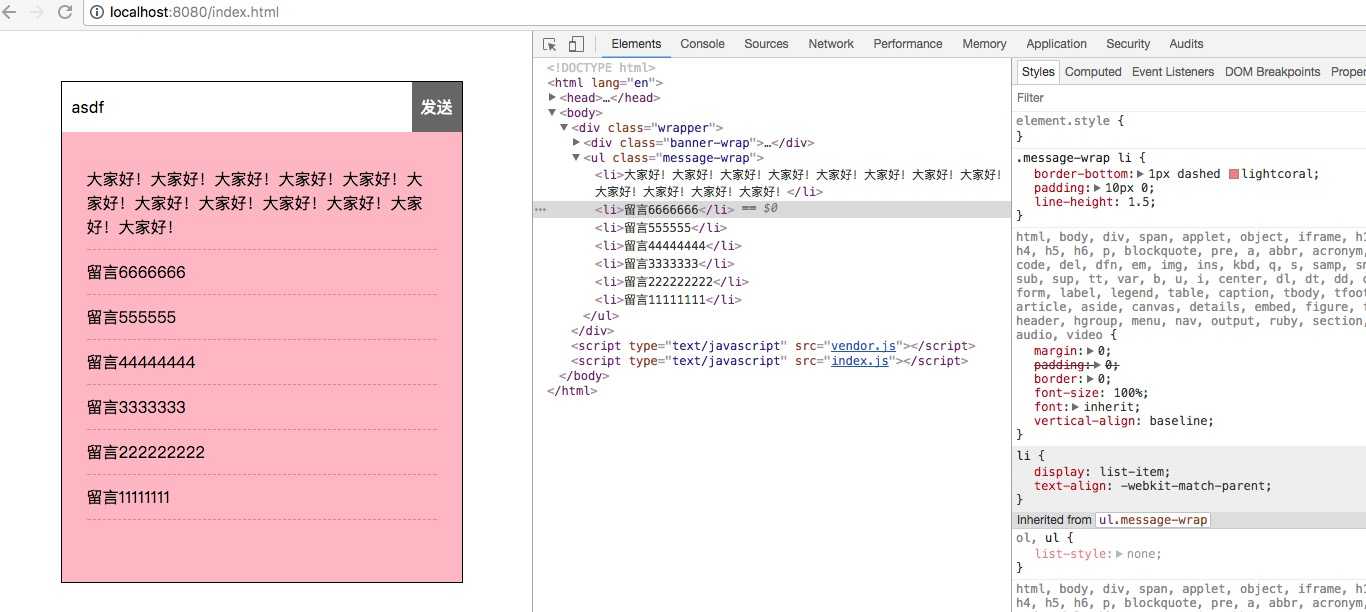Expand the div.banner-wrap node triangle

click(x=577, y=143)
